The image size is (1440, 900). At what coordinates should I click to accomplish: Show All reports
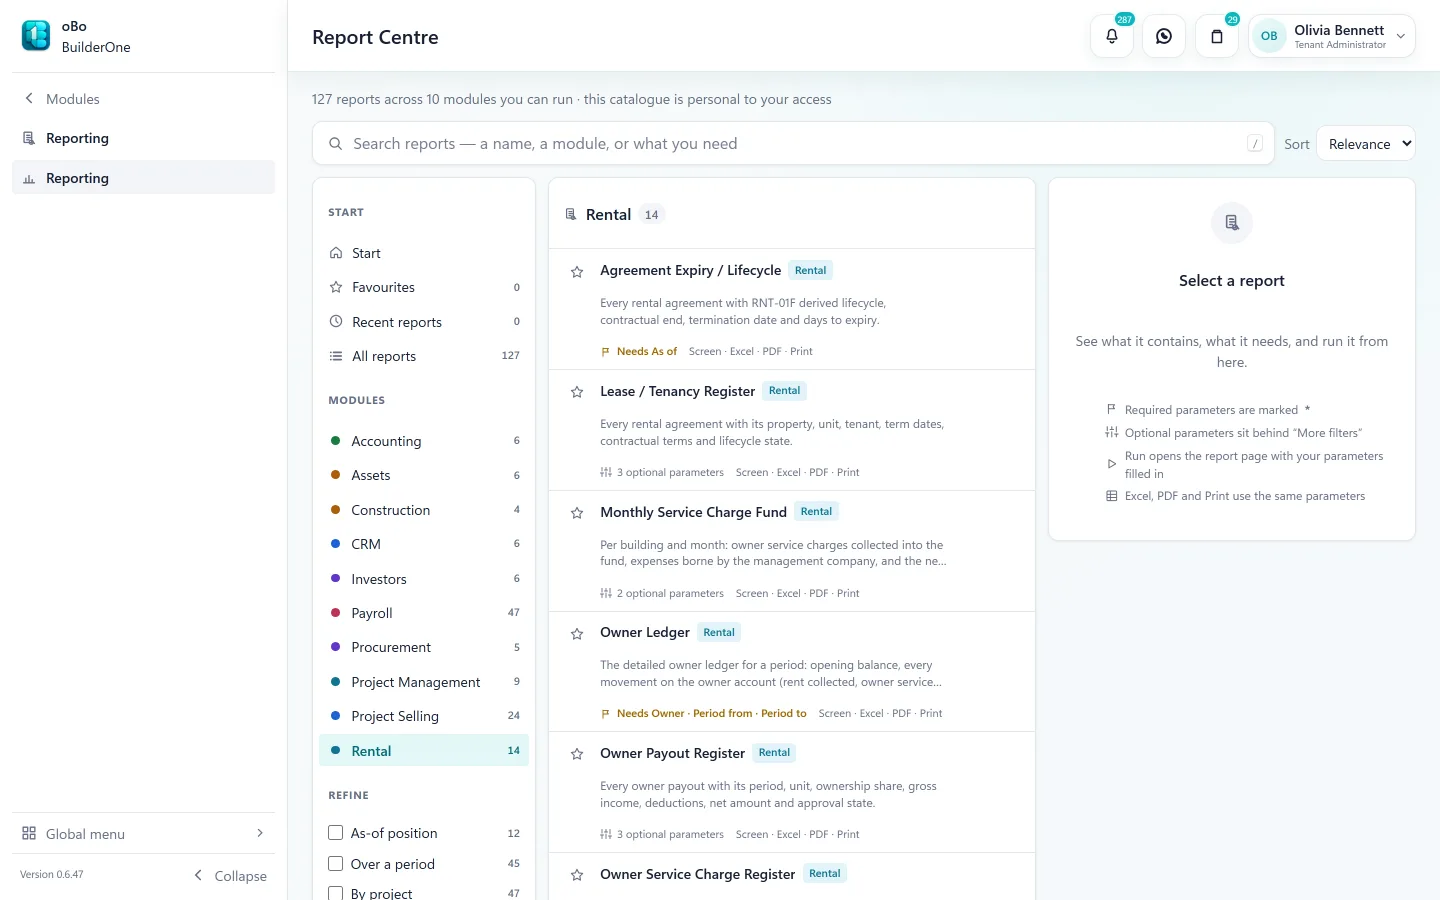(x=424, y=356)
